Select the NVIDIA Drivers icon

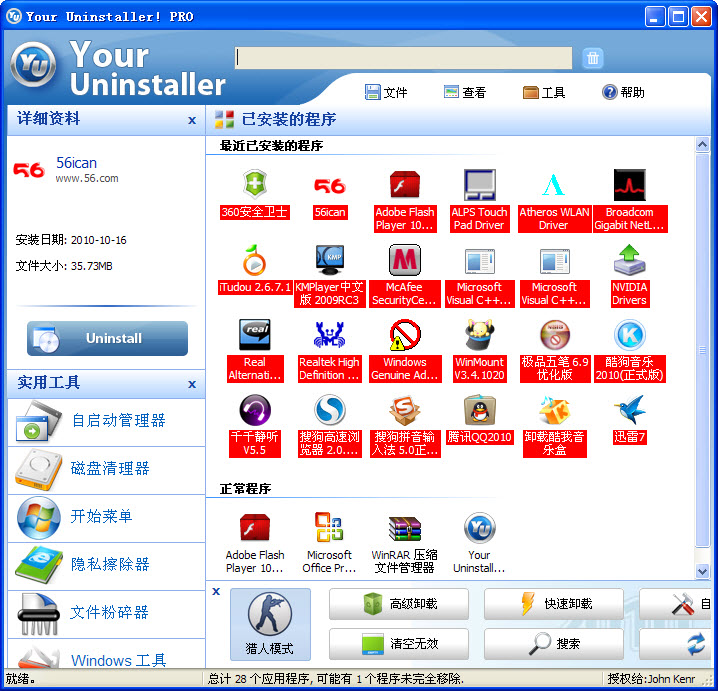pos(629,261)
